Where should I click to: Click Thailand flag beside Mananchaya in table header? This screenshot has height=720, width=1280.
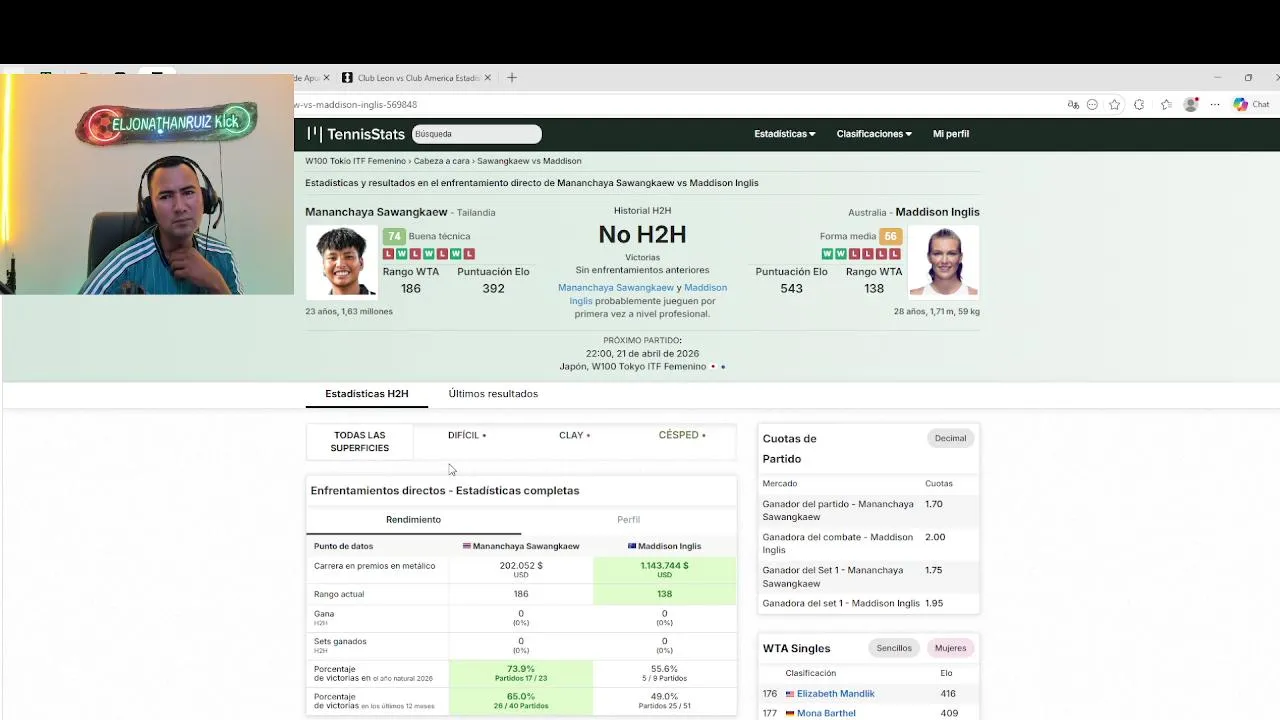point(467,547)
